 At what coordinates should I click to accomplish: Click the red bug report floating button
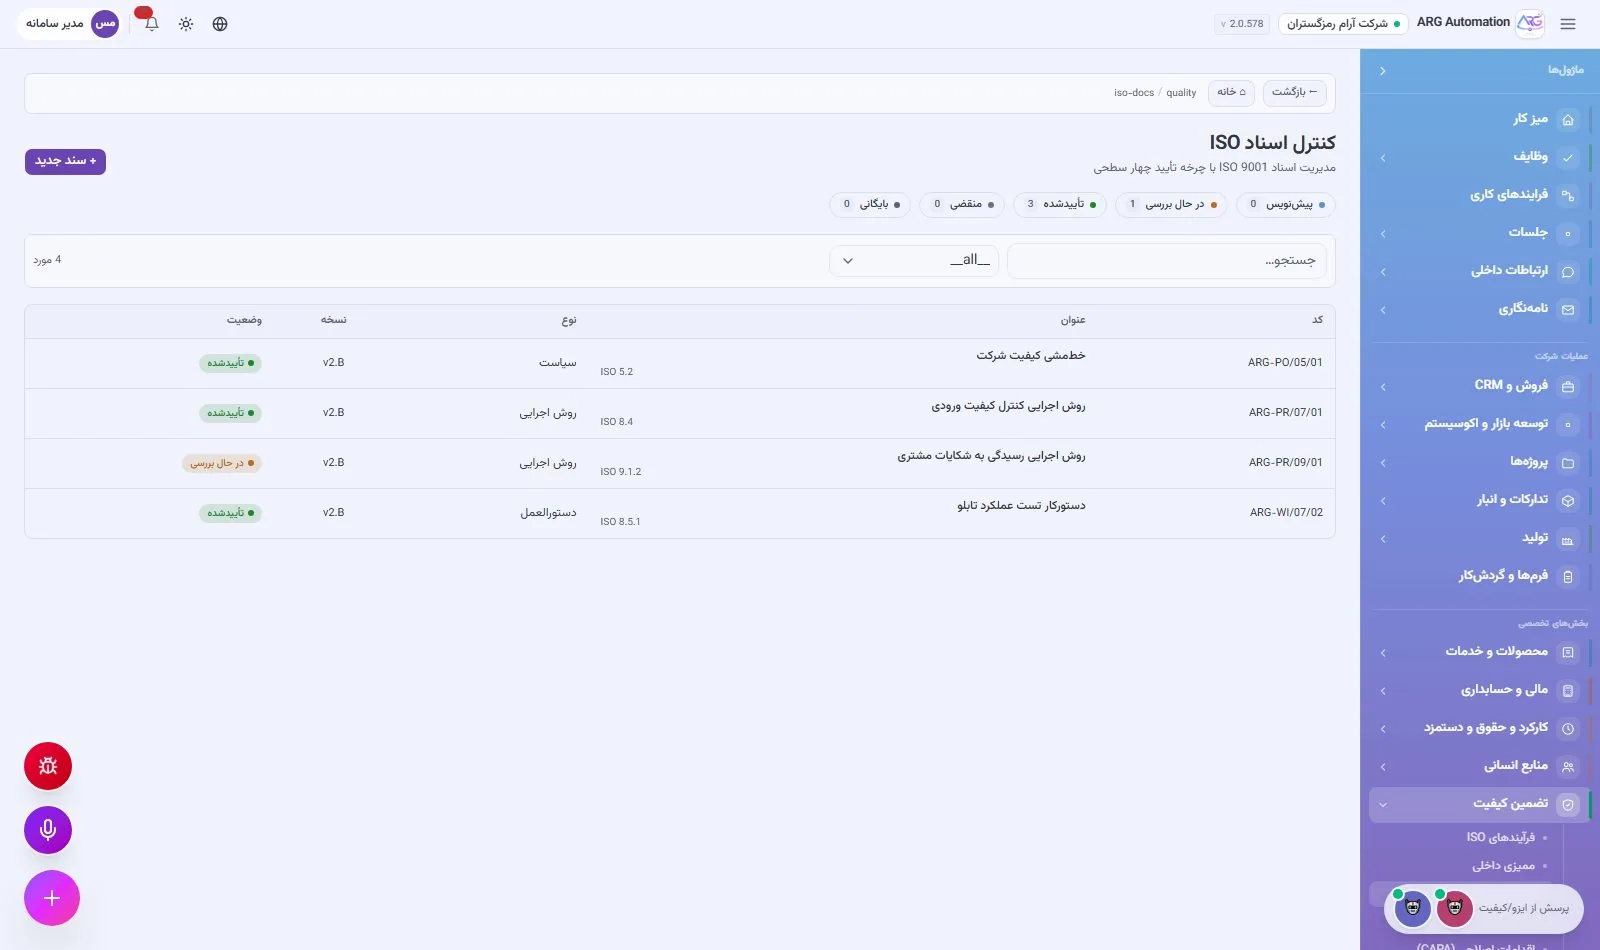pyautogui.click(x=48, y=766)
